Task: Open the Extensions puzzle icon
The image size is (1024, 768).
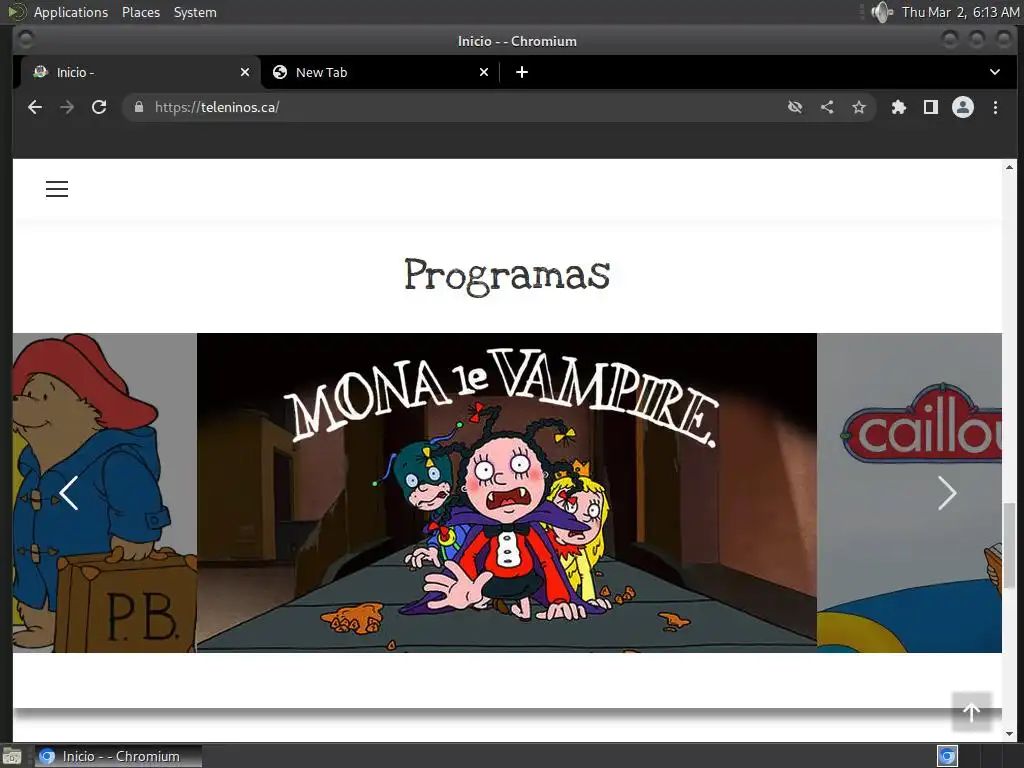Action: pyautogui.click(x=899, y=107)
